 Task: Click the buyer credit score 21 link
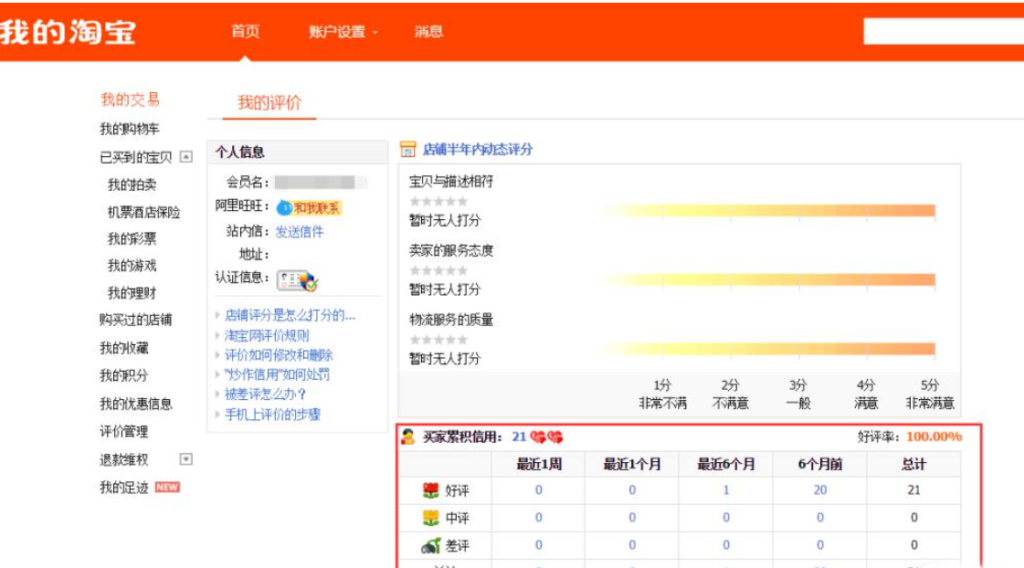click(519, 437)
